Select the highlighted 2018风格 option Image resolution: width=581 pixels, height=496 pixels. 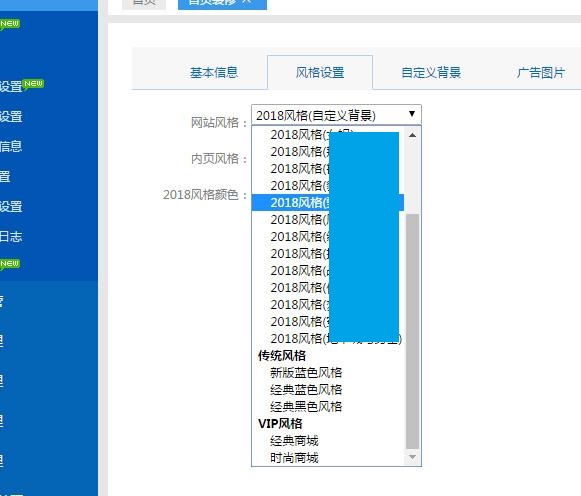(328, 203)
